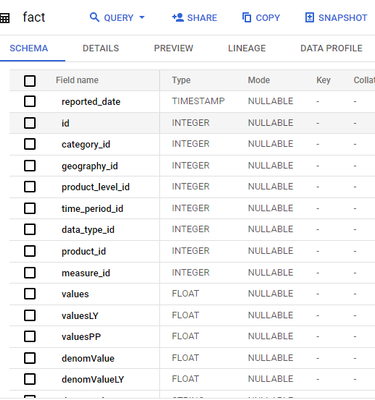The width and height of the screenshot is (375, 400).
Task: Click the category_id field name
Action: pos(86,144)
